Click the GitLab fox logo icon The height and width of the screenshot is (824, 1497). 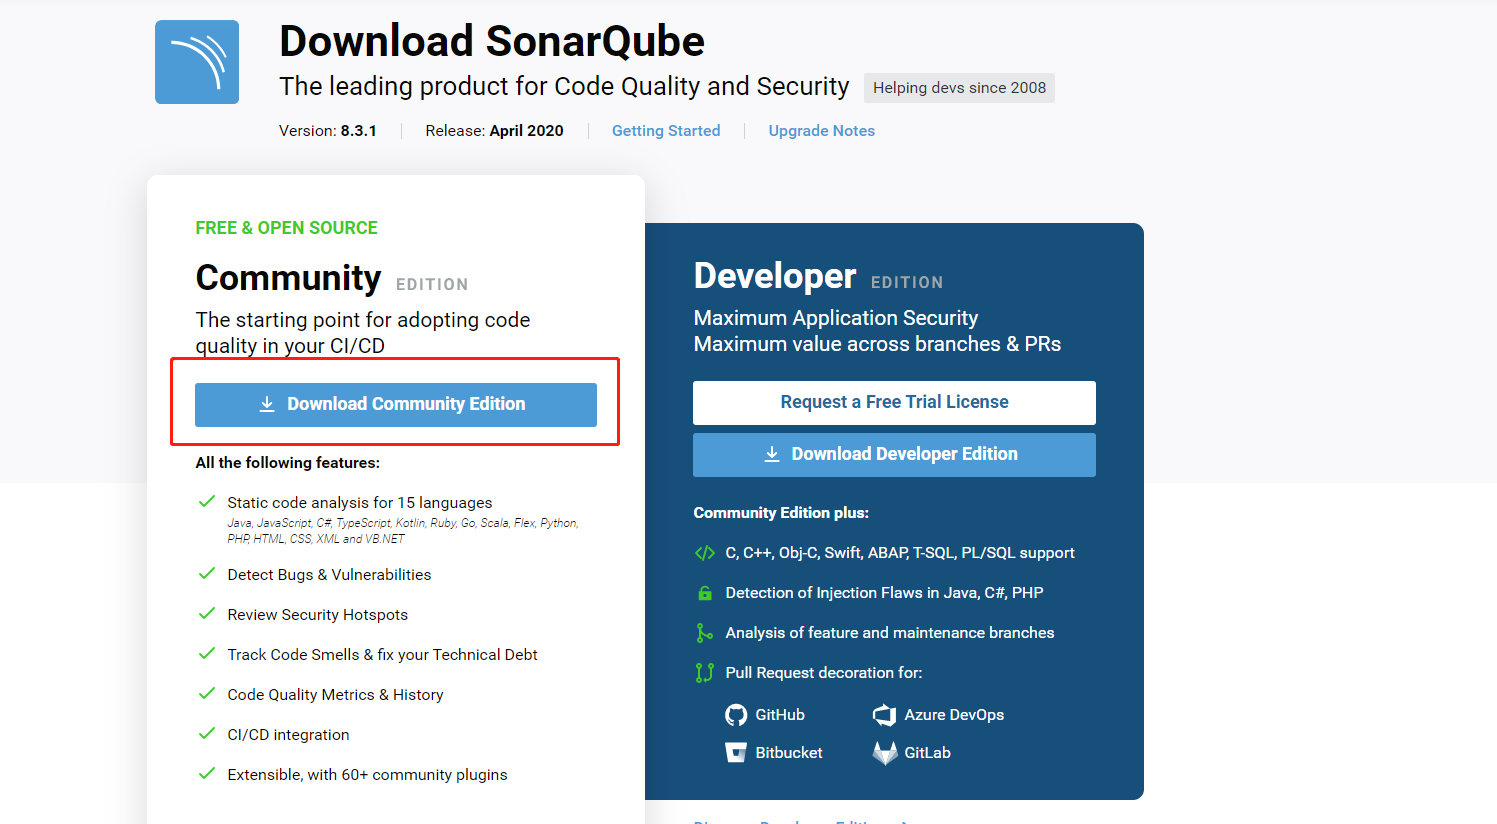coord(885,753)
